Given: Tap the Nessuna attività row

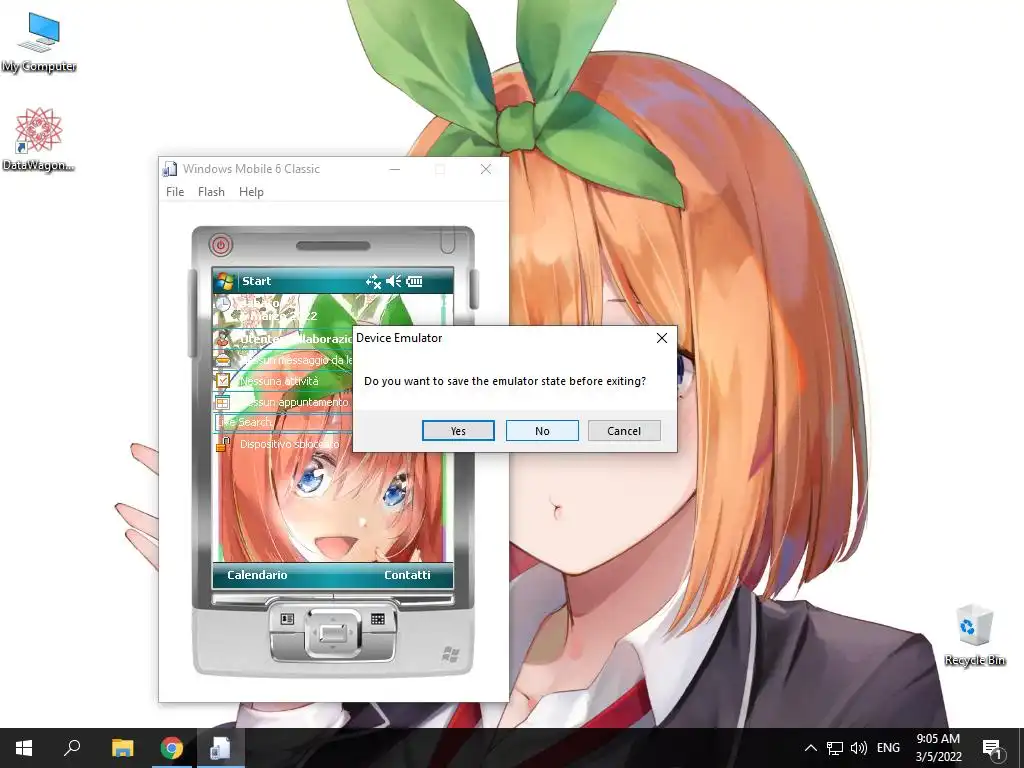Looking at the screenshot, I should coord(283,381).
